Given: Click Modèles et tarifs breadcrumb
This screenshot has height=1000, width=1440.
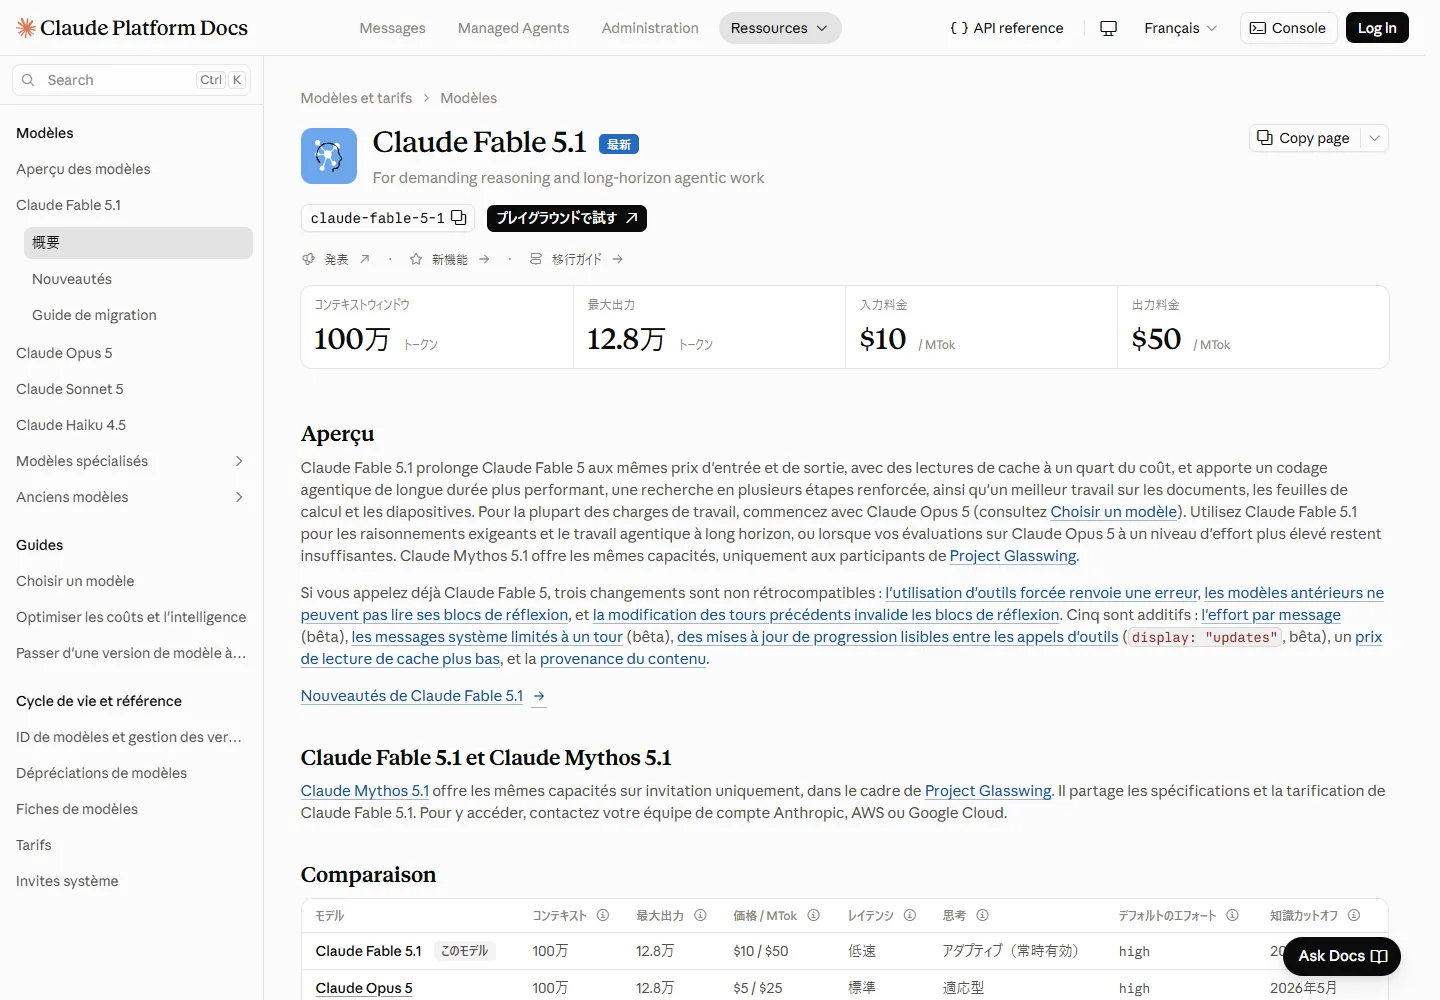Looking at the screenshot, I should pos(356,98).
